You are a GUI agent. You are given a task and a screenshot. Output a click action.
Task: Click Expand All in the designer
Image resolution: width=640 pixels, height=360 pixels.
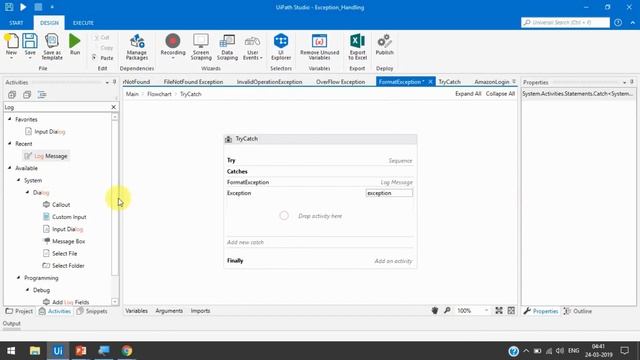click(468, 94)
